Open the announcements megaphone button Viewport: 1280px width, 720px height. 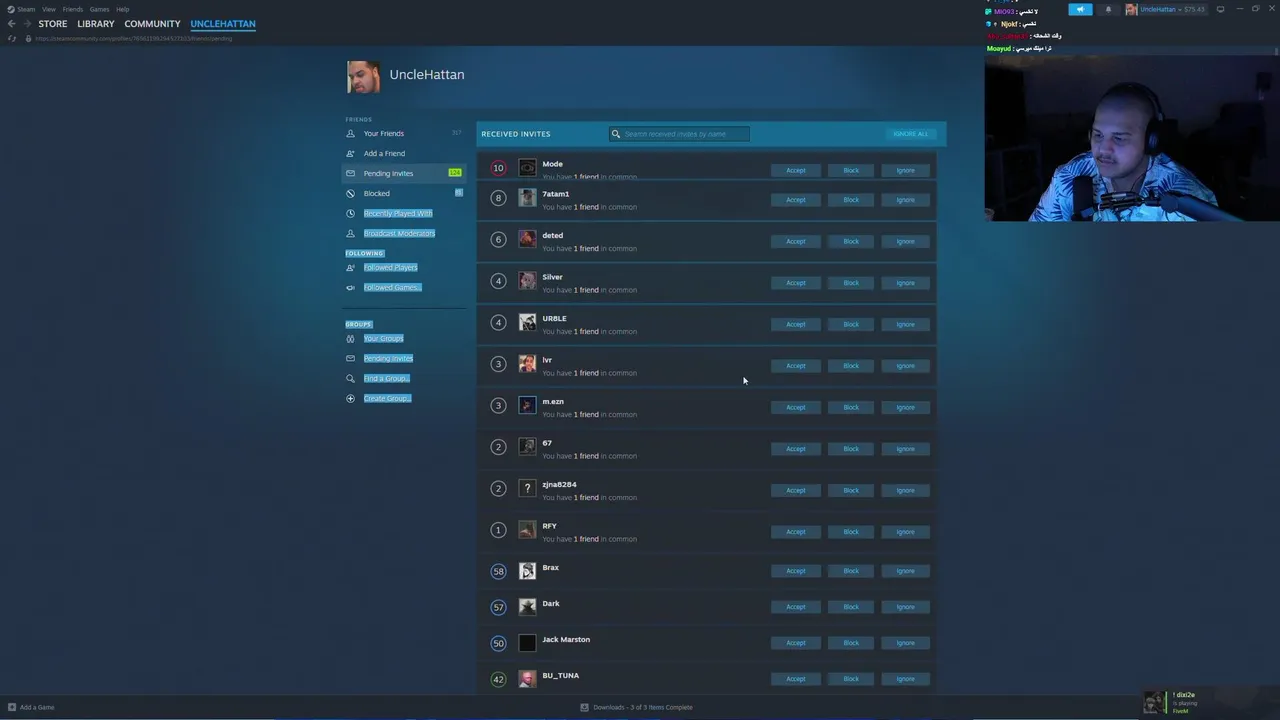(x=1080, y=9)
